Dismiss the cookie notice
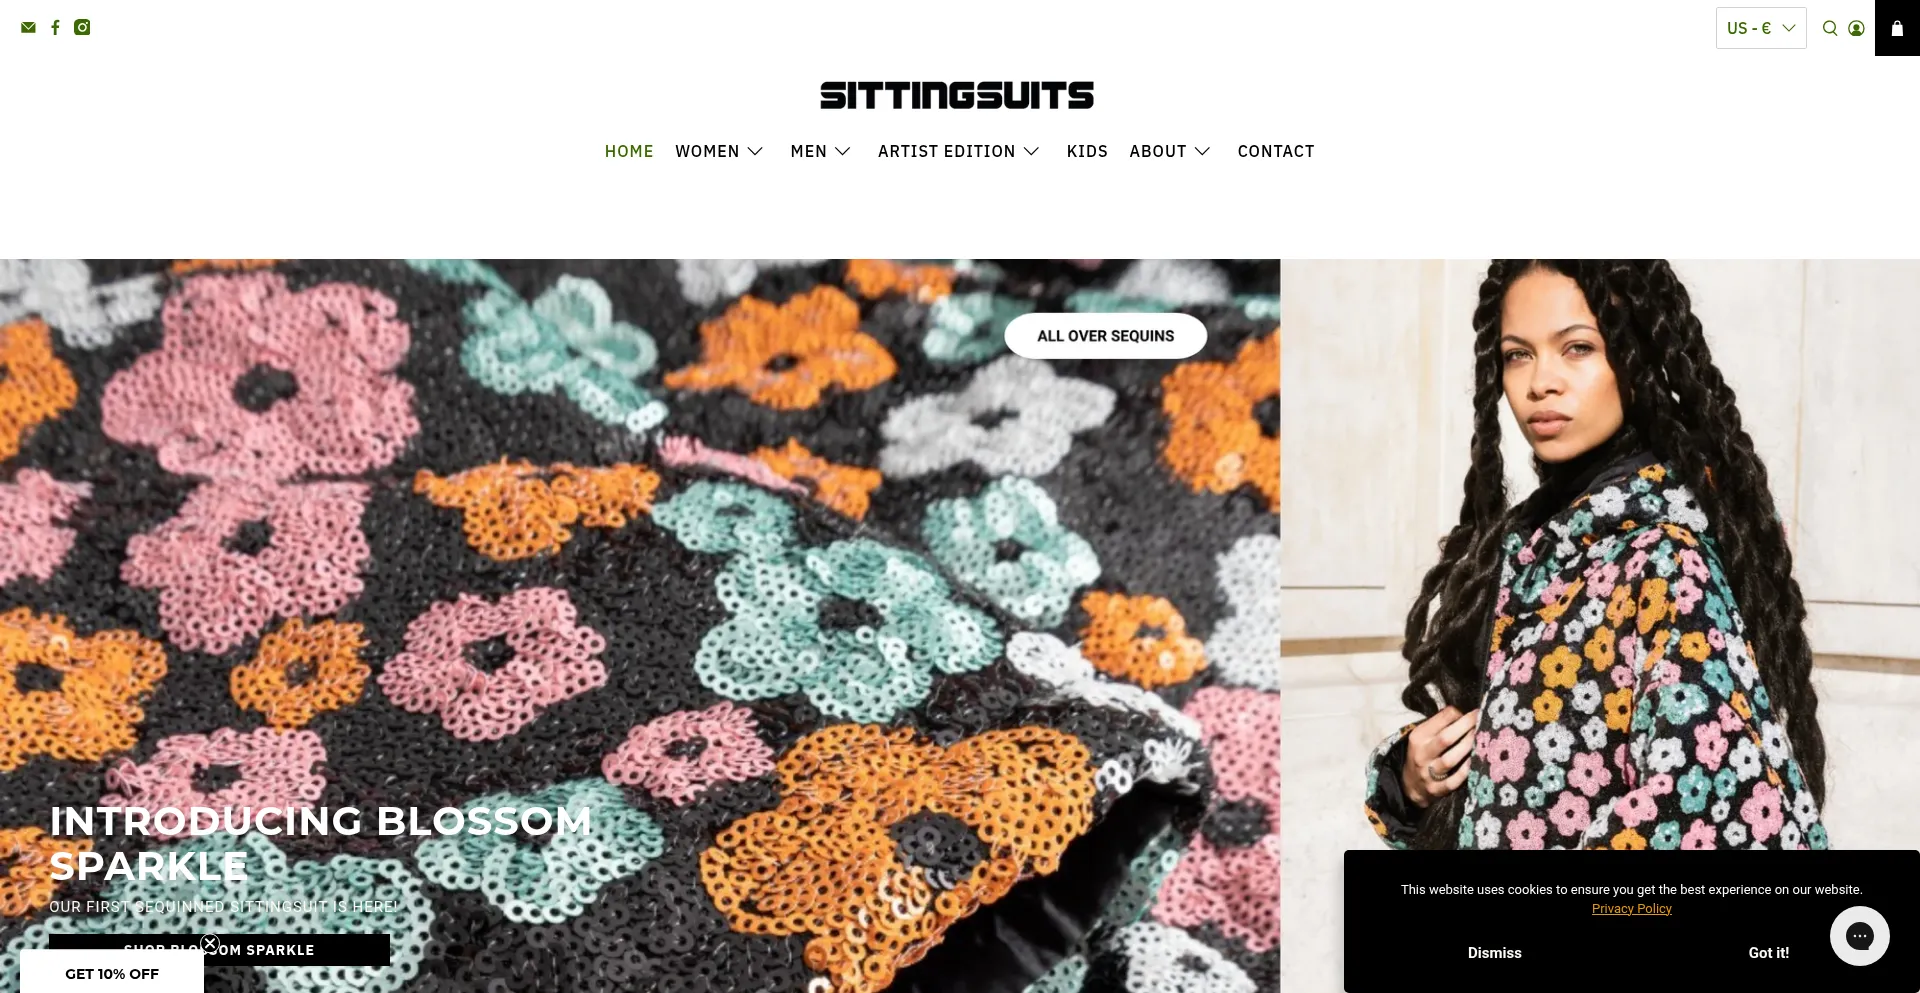Image resolution: width=1920 pixels, height=993 pixels. (1494, 953)
